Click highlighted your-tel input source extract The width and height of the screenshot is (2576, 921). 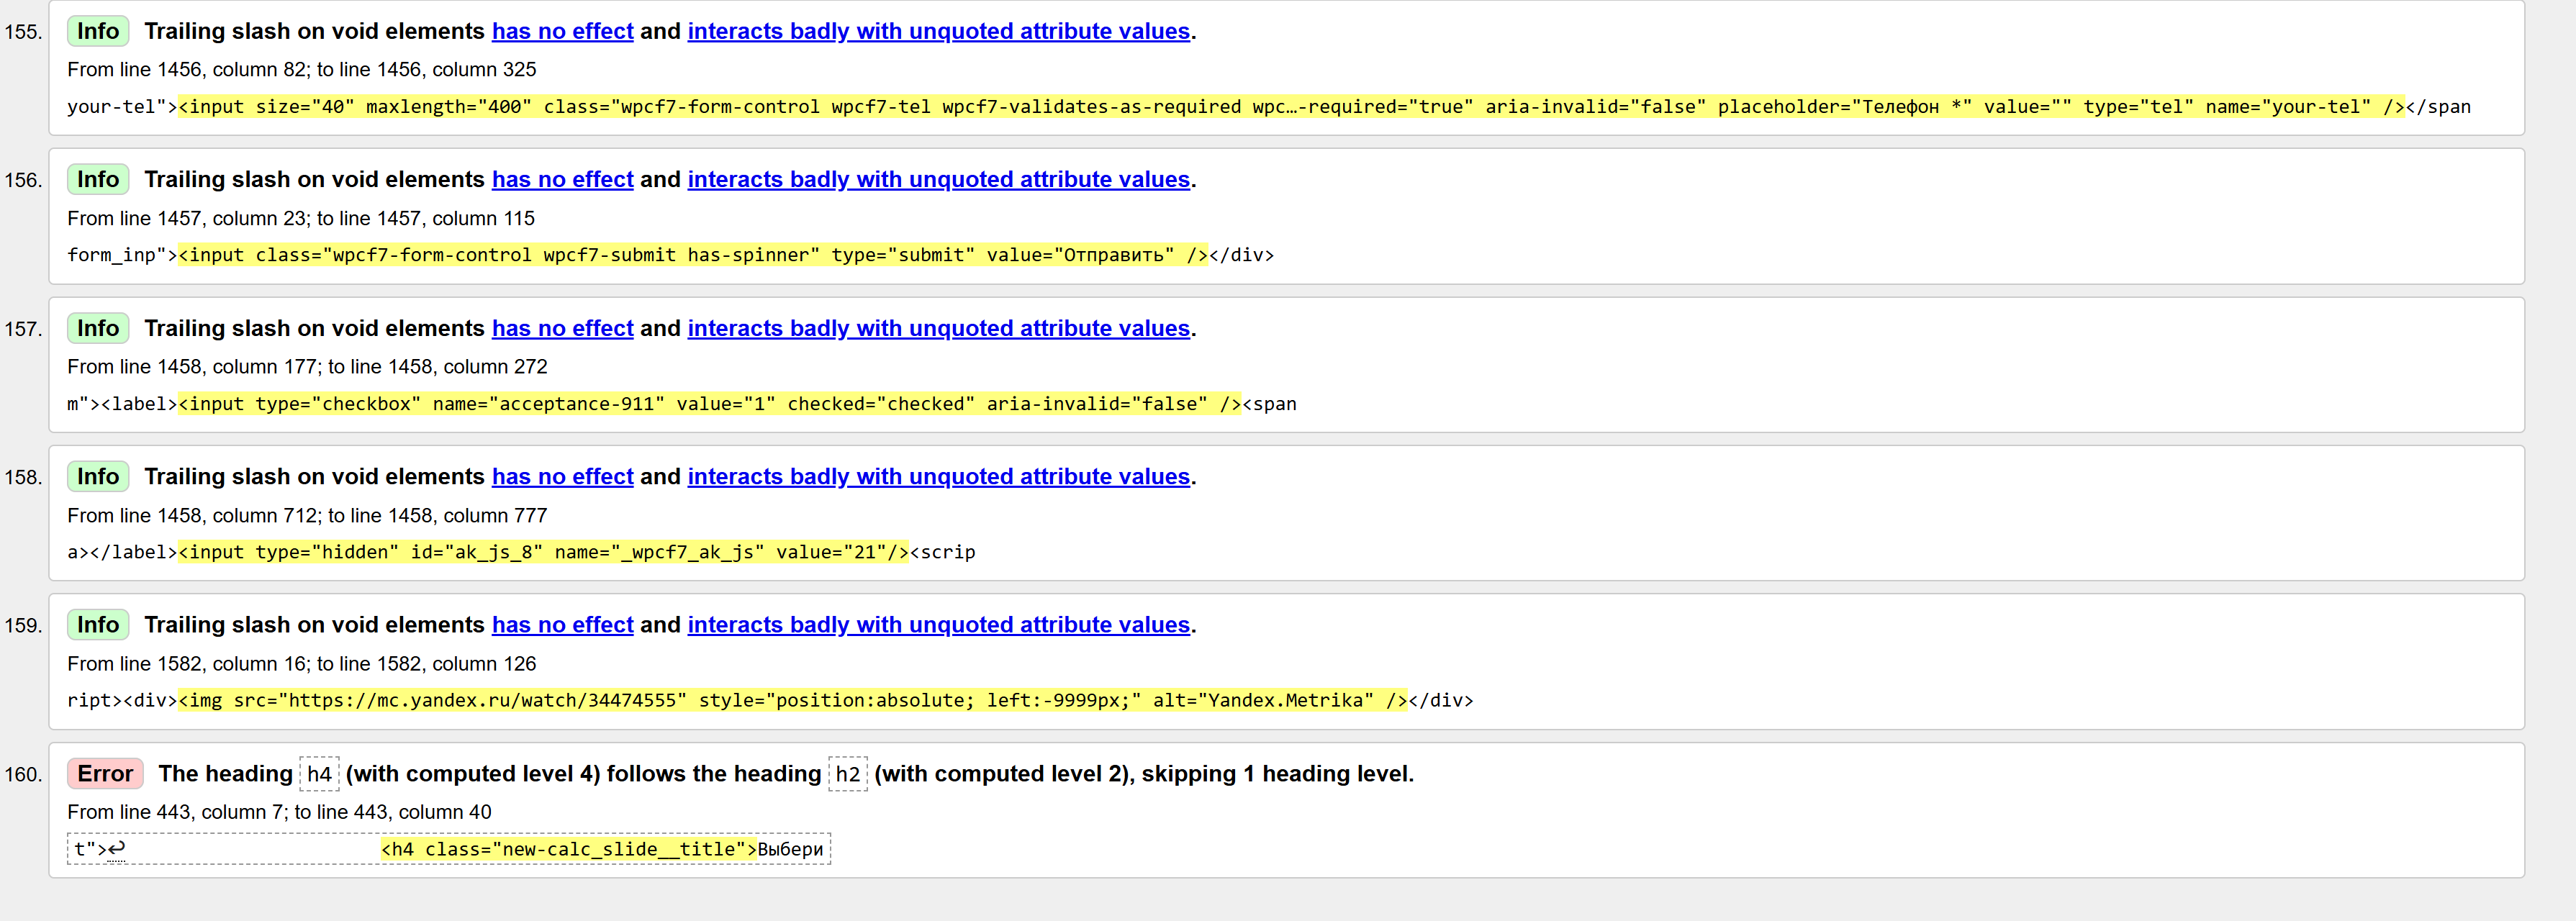pos(1290,107)
